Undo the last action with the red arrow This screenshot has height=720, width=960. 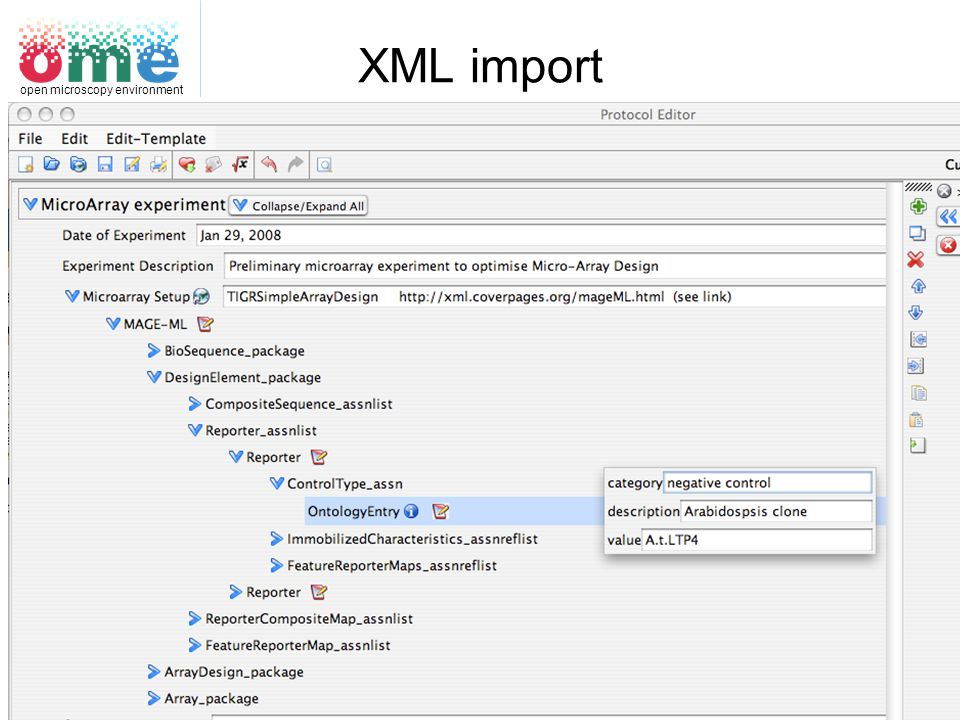tap(269, 164)
